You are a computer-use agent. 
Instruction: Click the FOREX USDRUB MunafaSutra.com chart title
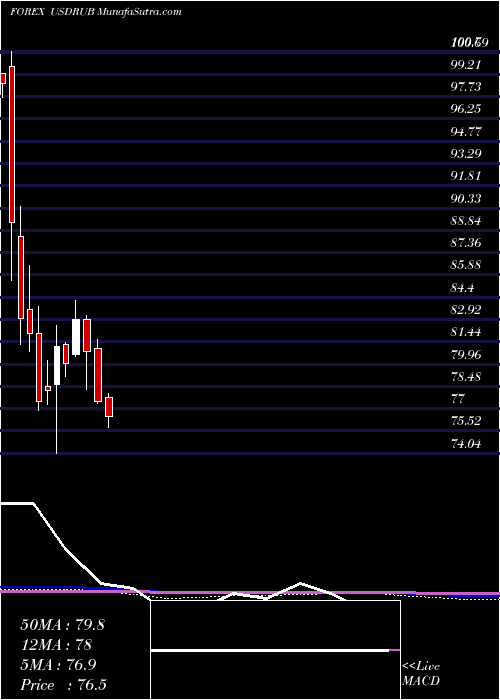96,12
